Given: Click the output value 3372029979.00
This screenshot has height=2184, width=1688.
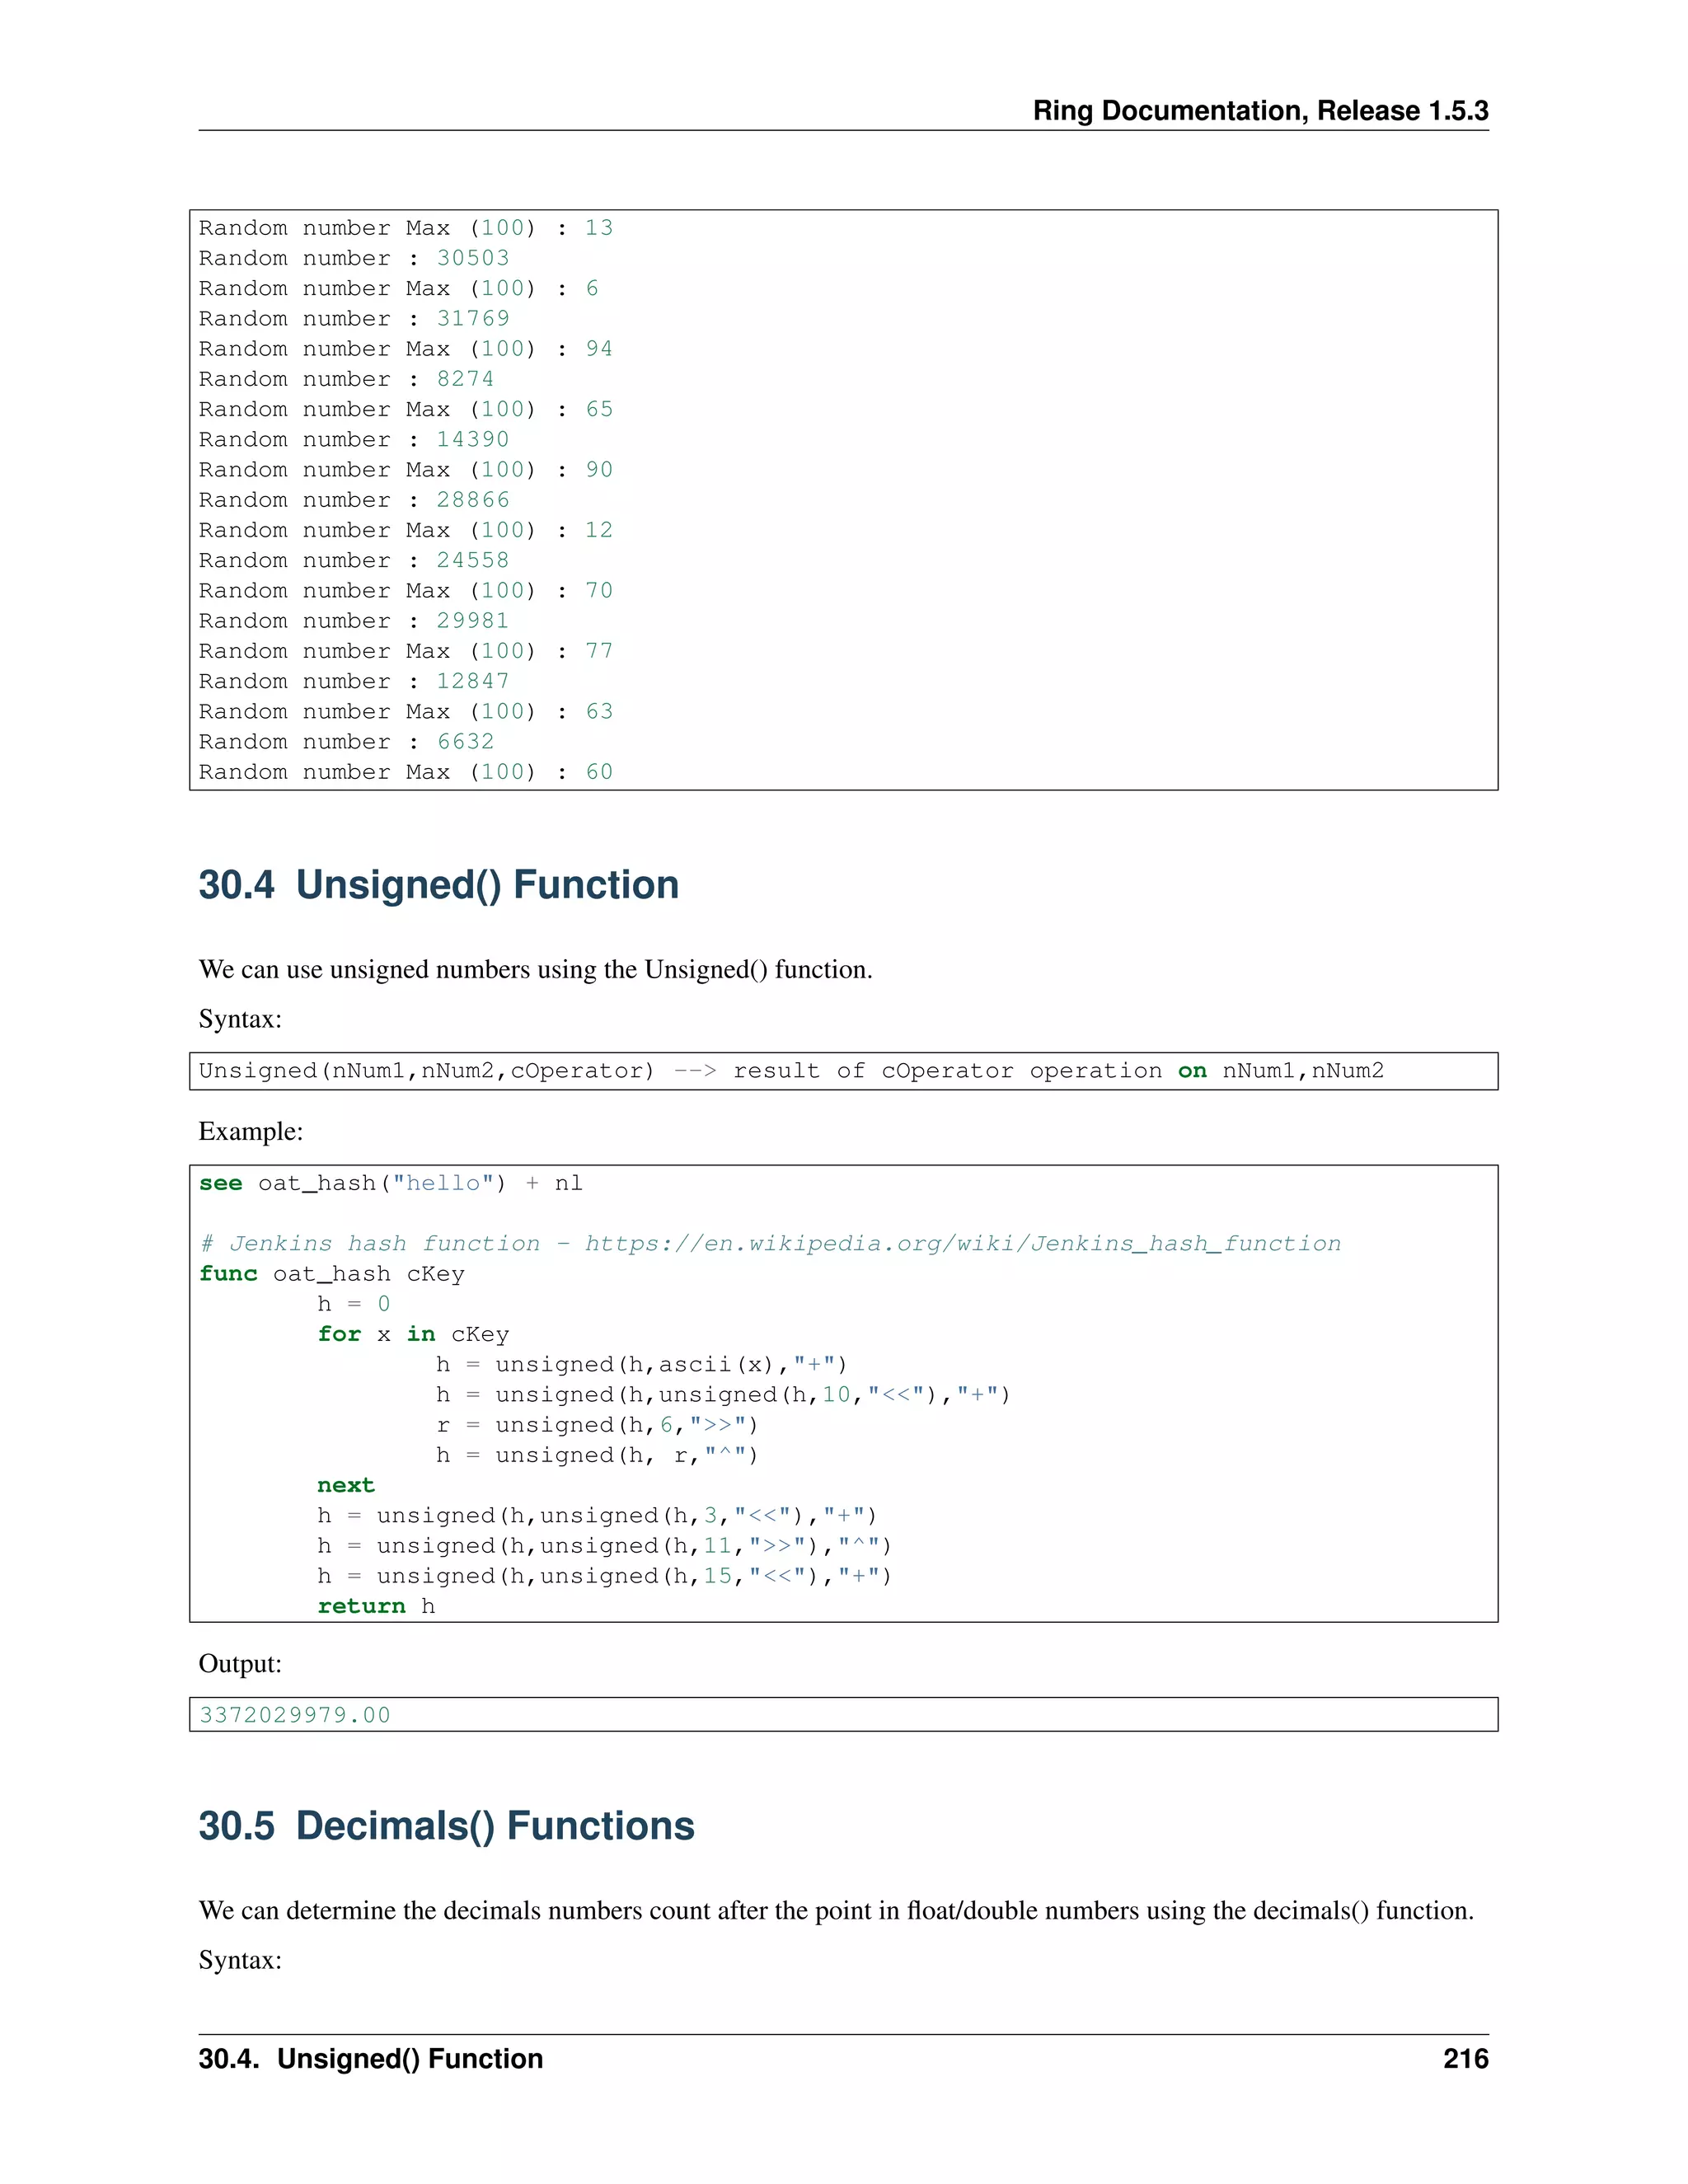Looking at the screenshot, I should point(295,1715).
